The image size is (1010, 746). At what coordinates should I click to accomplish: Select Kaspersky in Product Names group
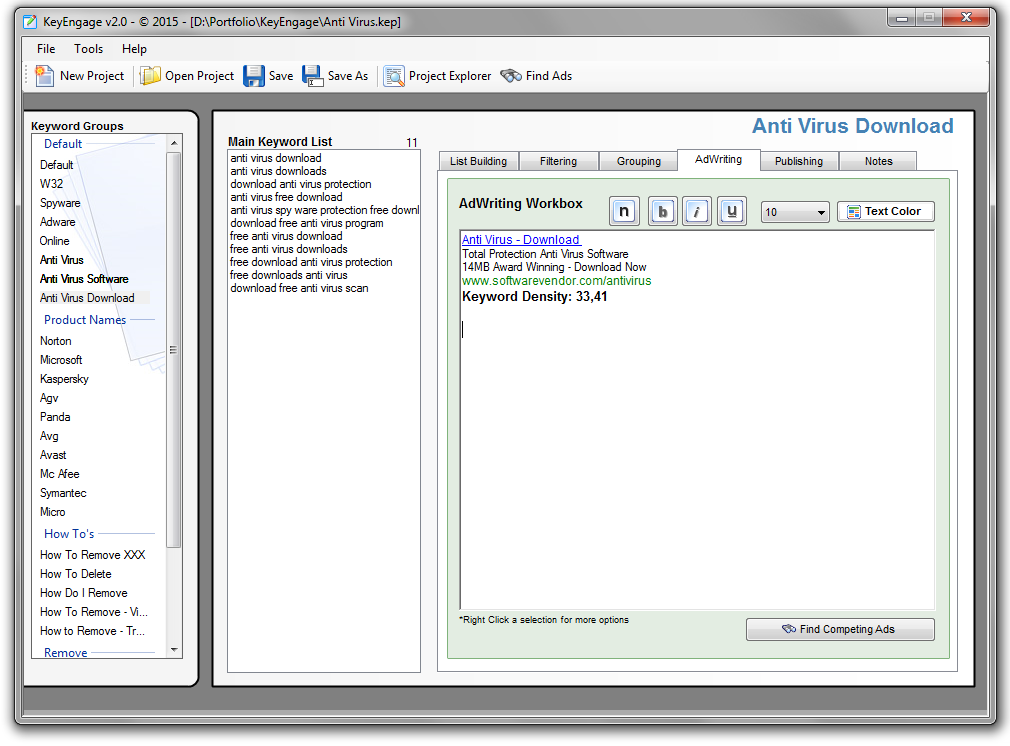point(64,379)
